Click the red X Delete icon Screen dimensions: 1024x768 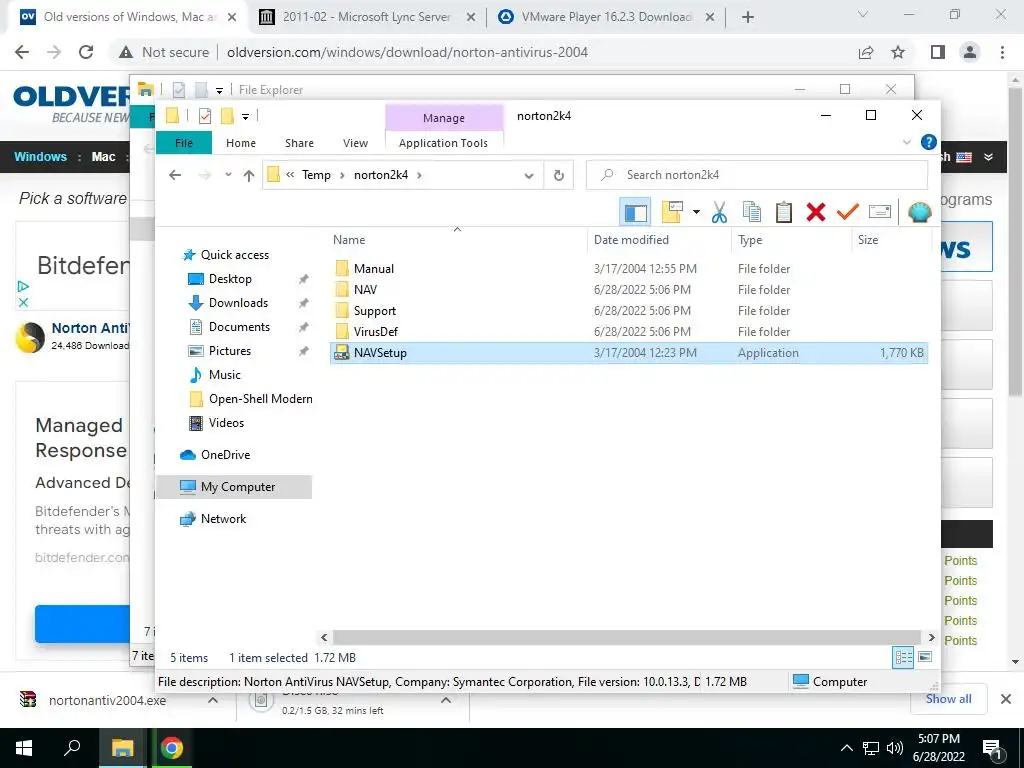pos(816,212)
